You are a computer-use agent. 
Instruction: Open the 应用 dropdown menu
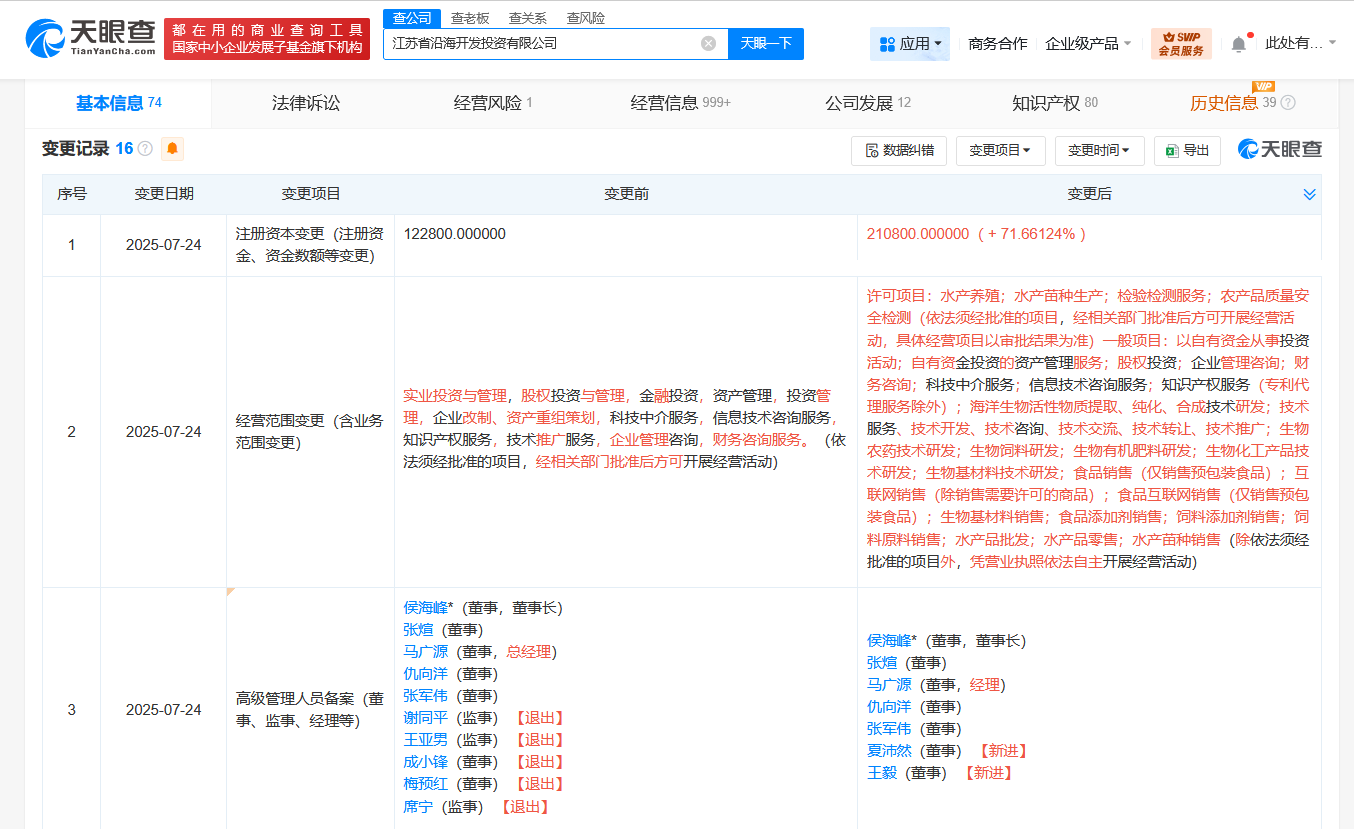(x=909, y=44)
